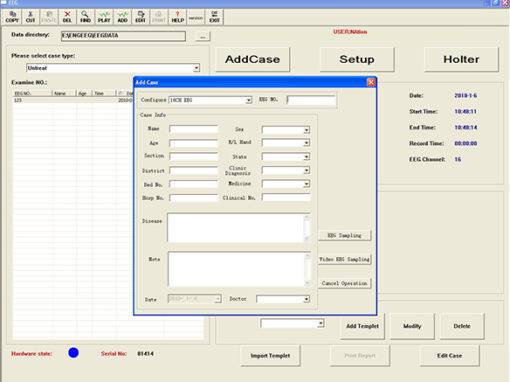This screenshot has height=382, width=510.
Task: Click the Clinical No. input field
Action: [286, 198]
